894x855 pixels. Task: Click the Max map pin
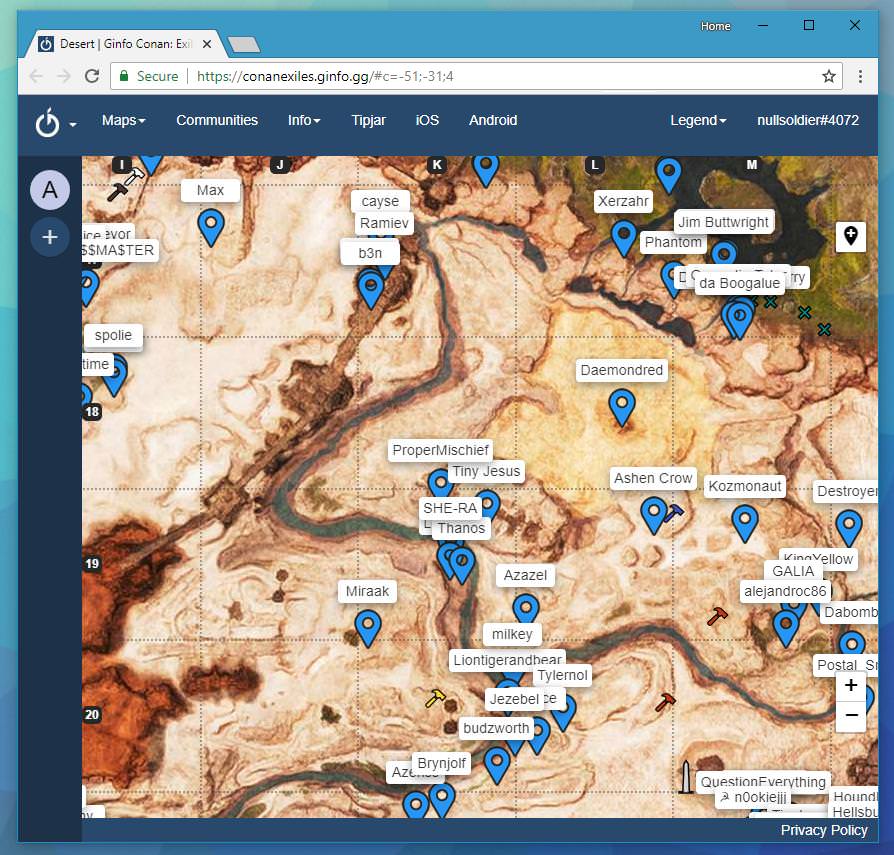(x=211, y=226)
